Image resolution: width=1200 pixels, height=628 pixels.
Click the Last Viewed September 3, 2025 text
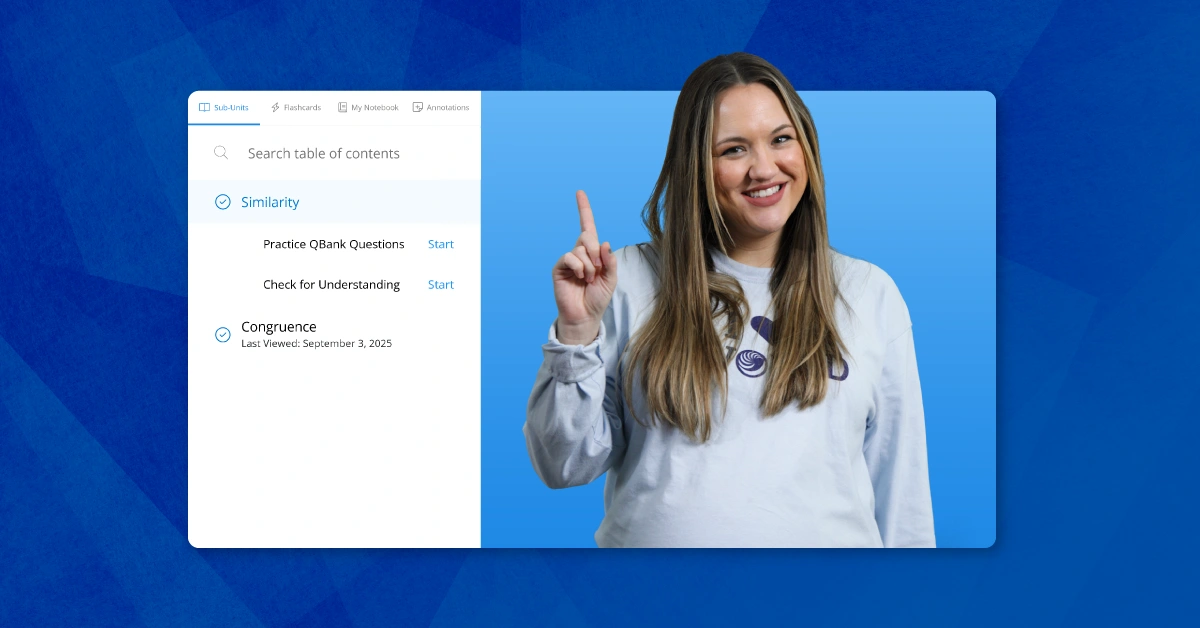[316, 344]
